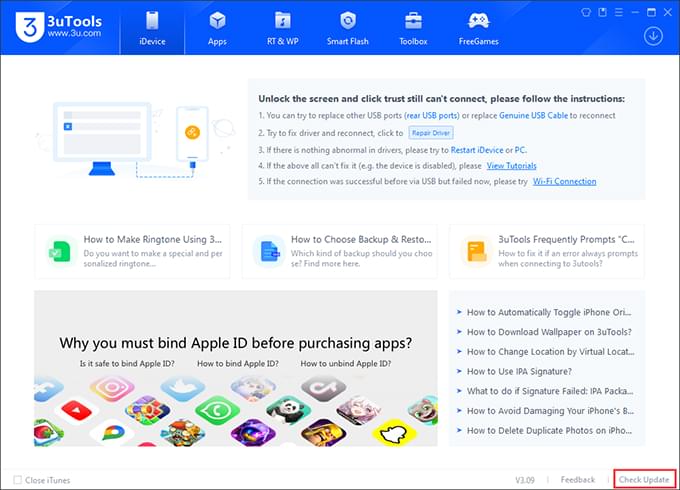This screenshot has height=490, width=680.
Task: Click the Google Maps icon in banner
Action: click(113, 432)
